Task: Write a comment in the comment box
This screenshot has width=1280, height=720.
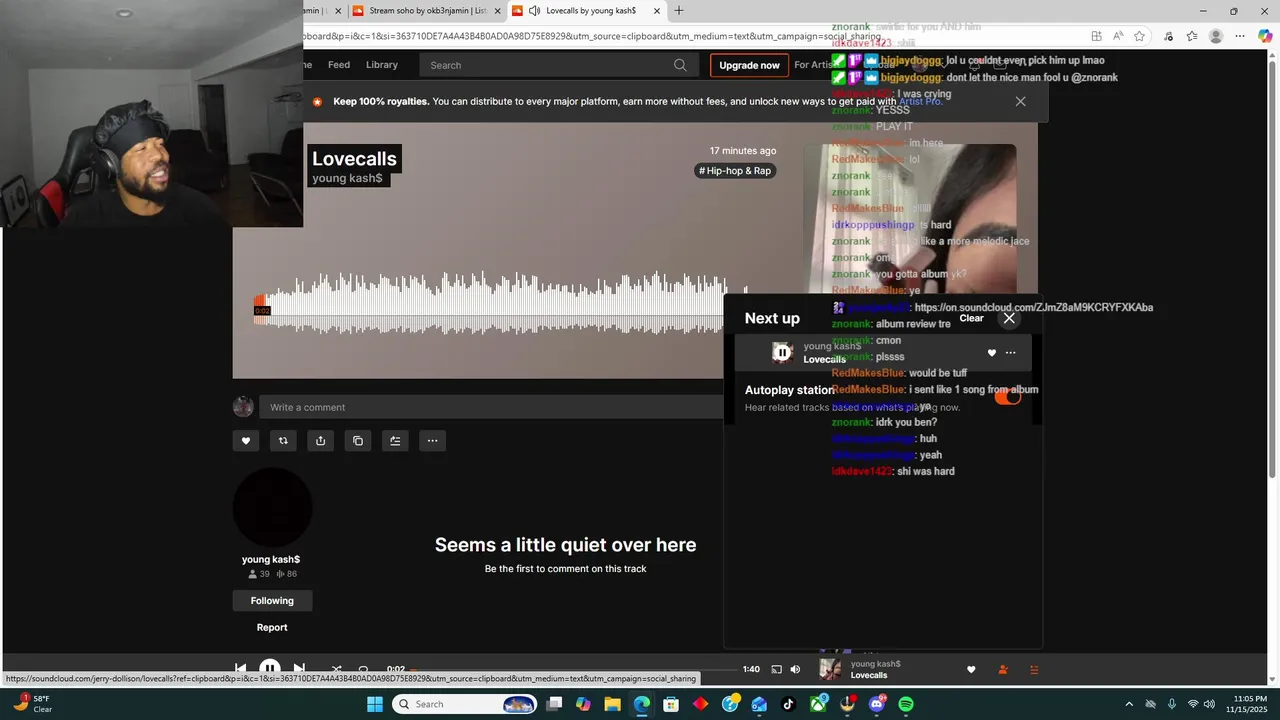Action: pos(492,407)
